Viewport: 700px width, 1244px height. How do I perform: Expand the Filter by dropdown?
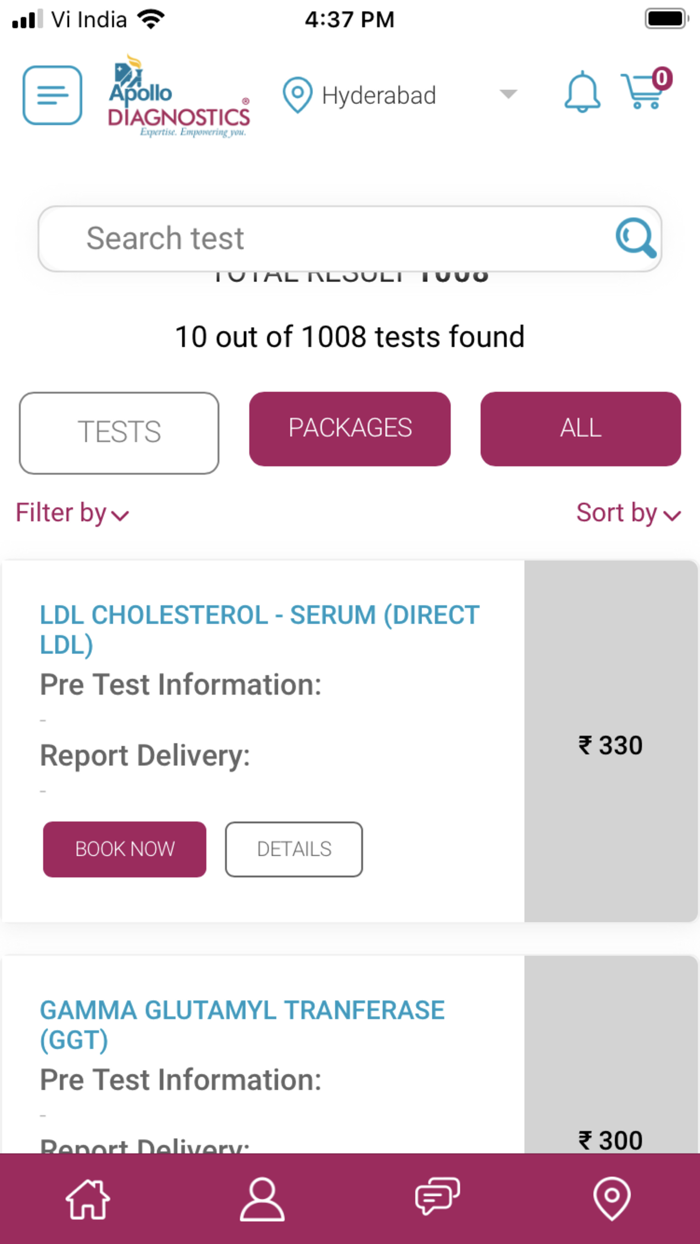point(72,514)
